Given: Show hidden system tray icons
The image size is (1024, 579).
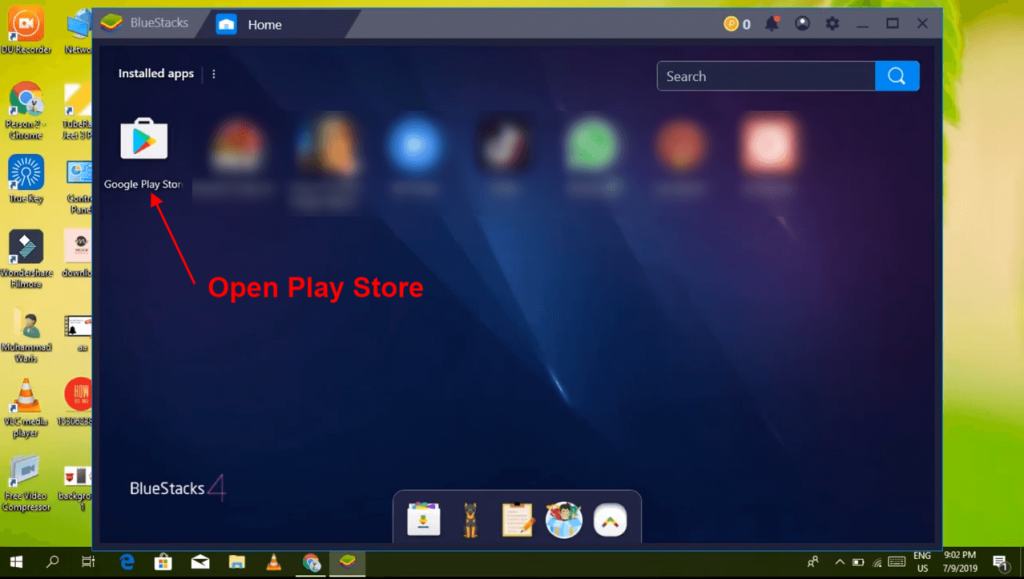Looking at the screenshot, I should pyautogui.click(x=840, y=562).
